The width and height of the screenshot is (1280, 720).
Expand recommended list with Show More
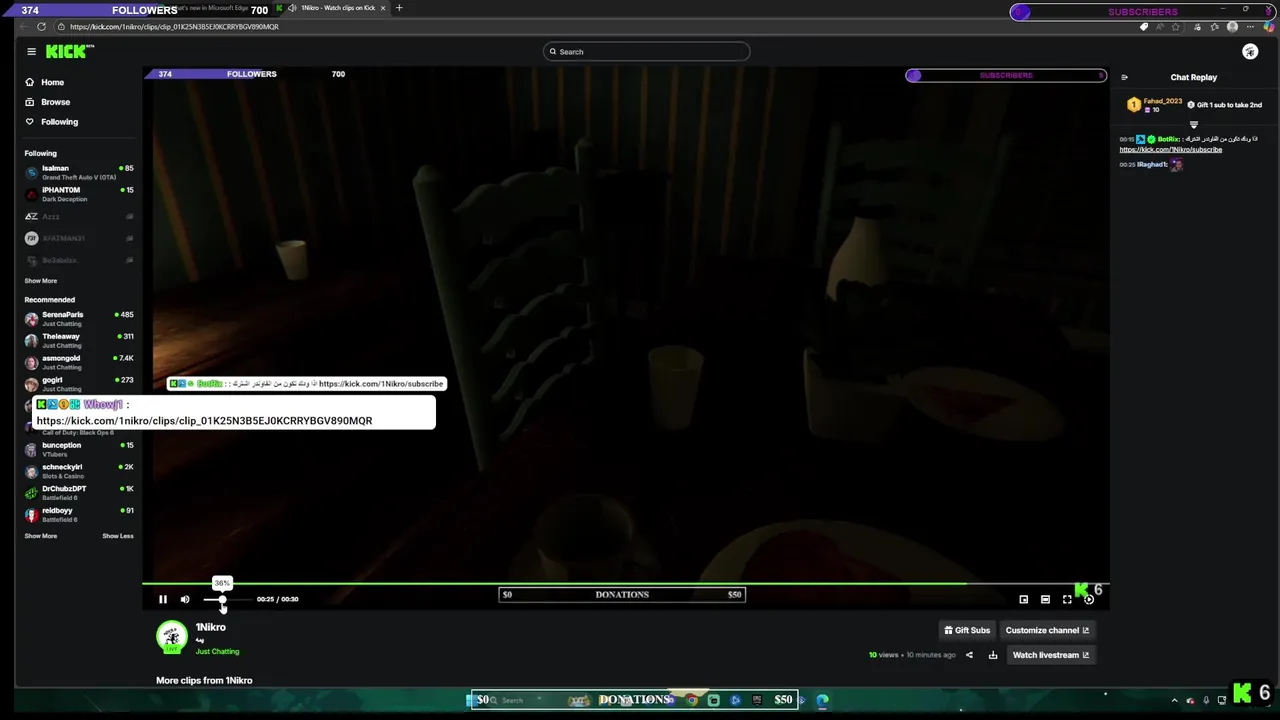tap(41, 536)
